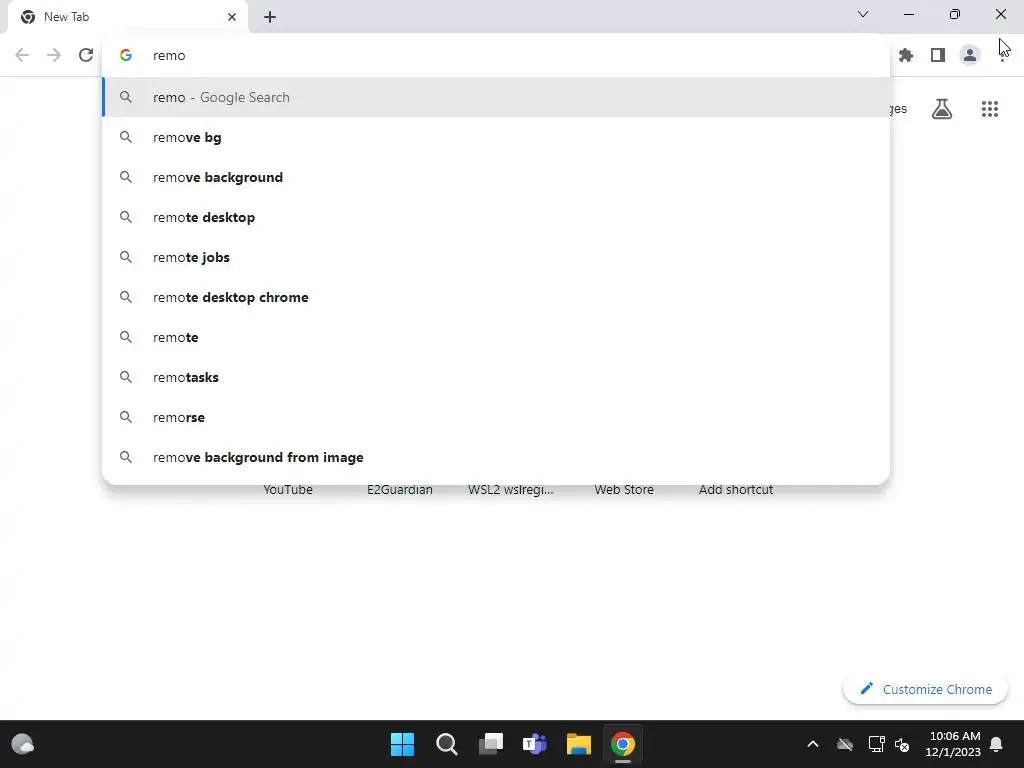Open File Explorer from taskbar
The height and width of the screenshot is (768, 1024).
coord(579,744)
